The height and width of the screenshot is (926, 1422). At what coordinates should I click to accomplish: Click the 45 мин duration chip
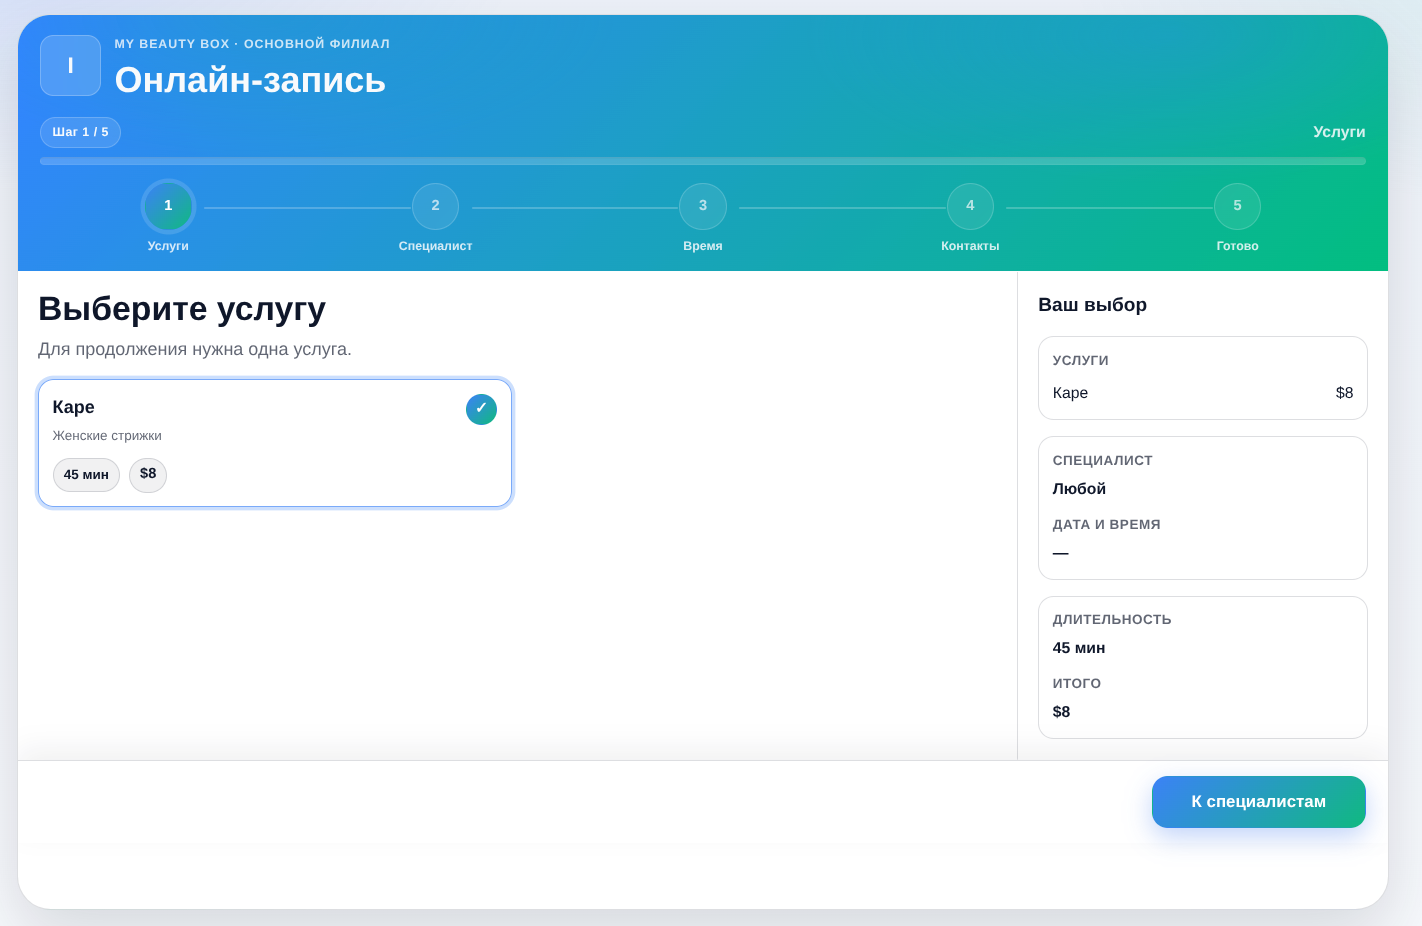(86, 475)
